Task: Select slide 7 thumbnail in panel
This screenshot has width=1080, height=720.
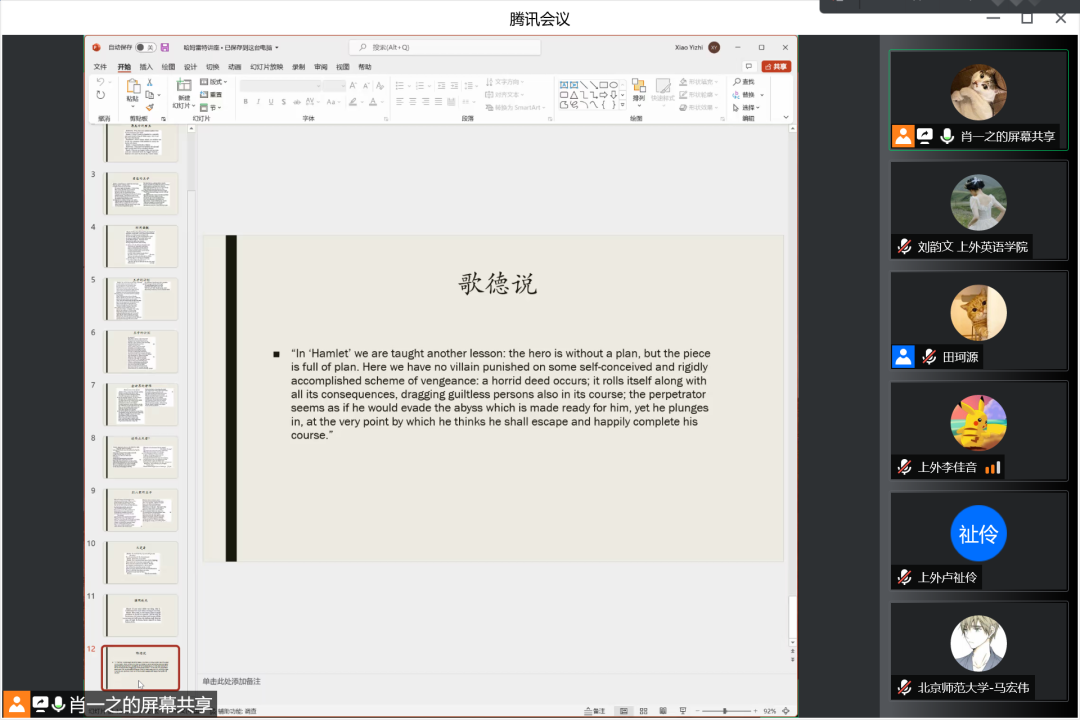Action: [x=141, y=403]
